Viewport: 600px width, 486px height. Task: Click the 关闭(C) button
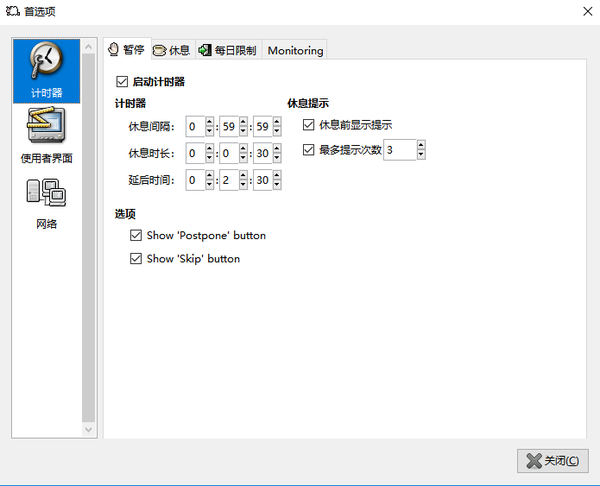[553, 461]
